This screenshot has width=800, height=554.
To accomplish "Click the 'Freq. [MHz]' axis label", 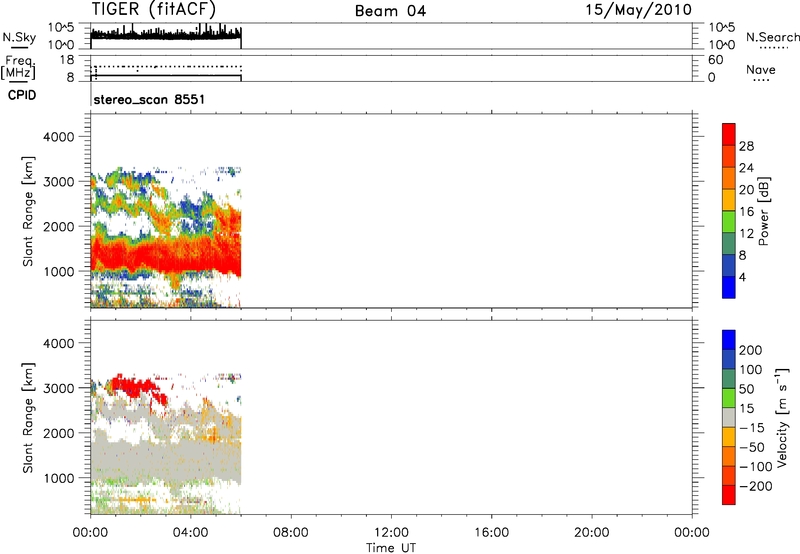I will click(18, 68).
